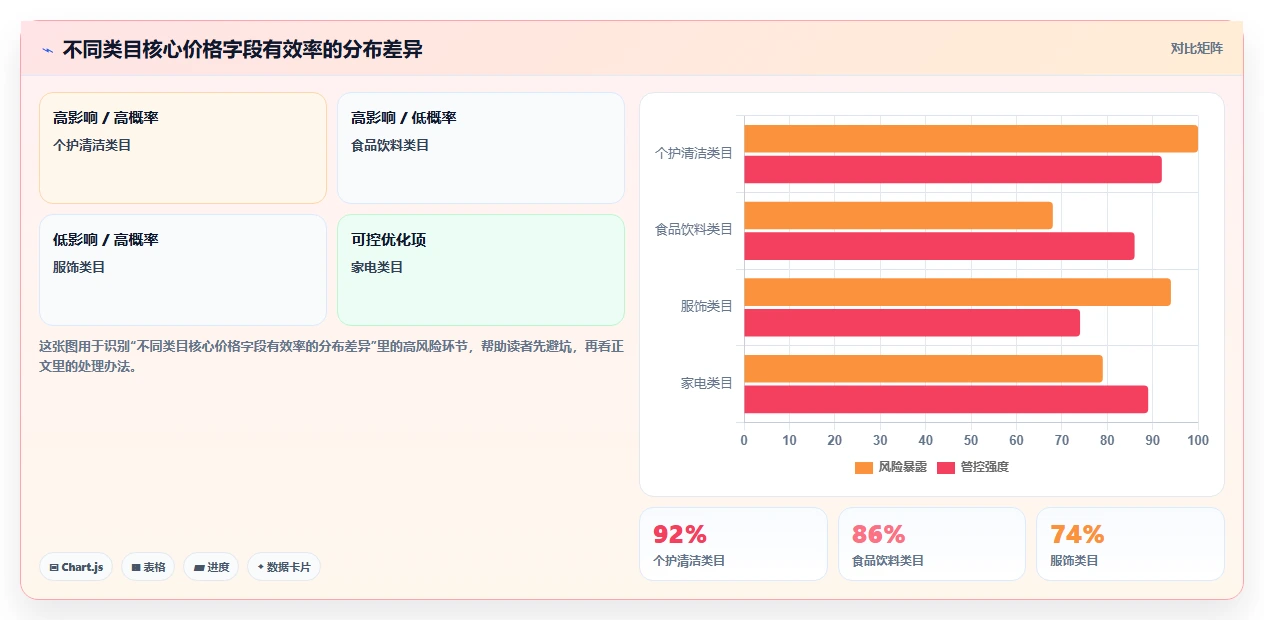This screenshot has width=1264, height=620.
Task: Click the Chart.js tag chip
Action: point(76,567)
